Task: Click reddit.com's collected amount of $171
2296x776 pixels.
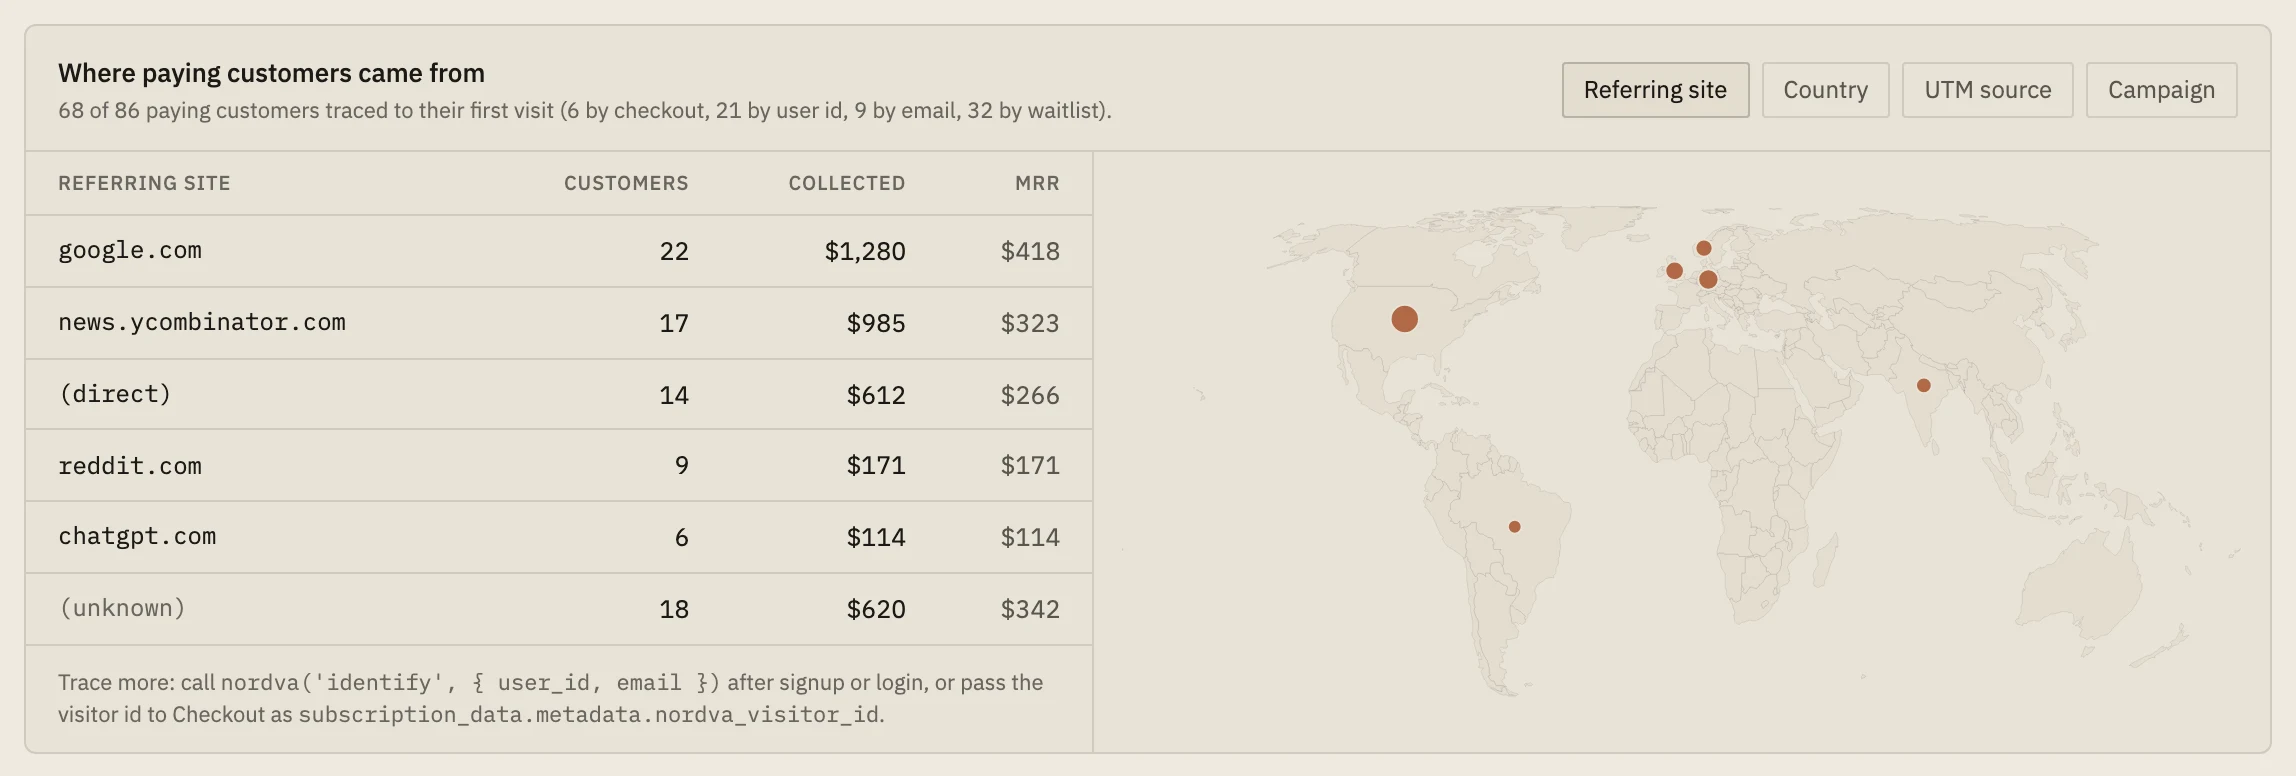Action: tap(876, 465)
